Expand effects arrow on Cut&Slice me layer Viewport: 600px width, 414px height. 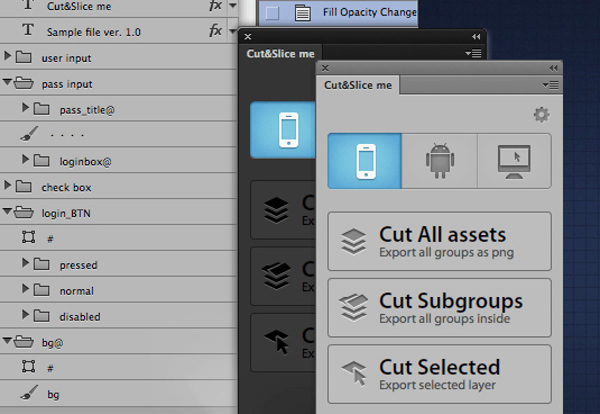[x=232, y=5]
